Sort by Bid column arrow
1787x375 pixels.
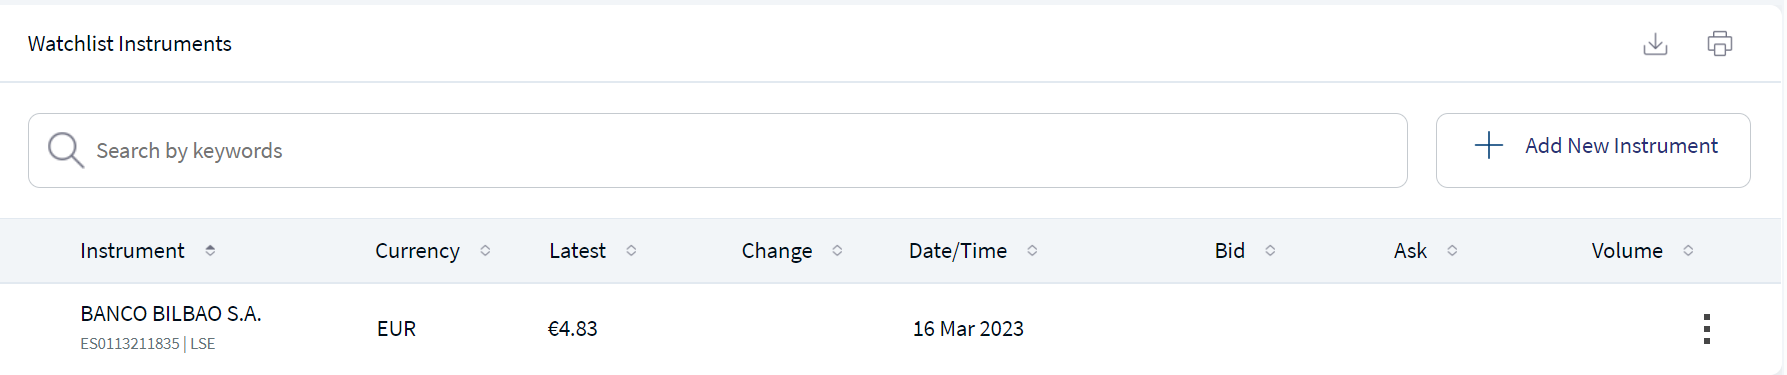pos(1270,251)
